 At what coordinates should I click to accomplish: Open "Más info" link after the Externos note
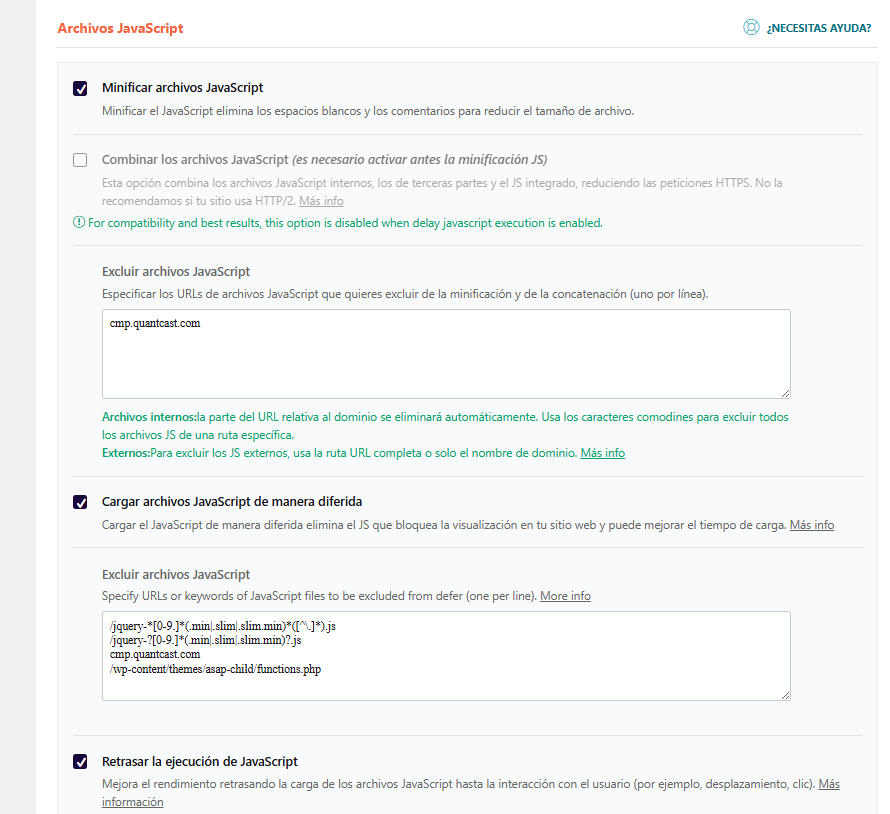602,453
